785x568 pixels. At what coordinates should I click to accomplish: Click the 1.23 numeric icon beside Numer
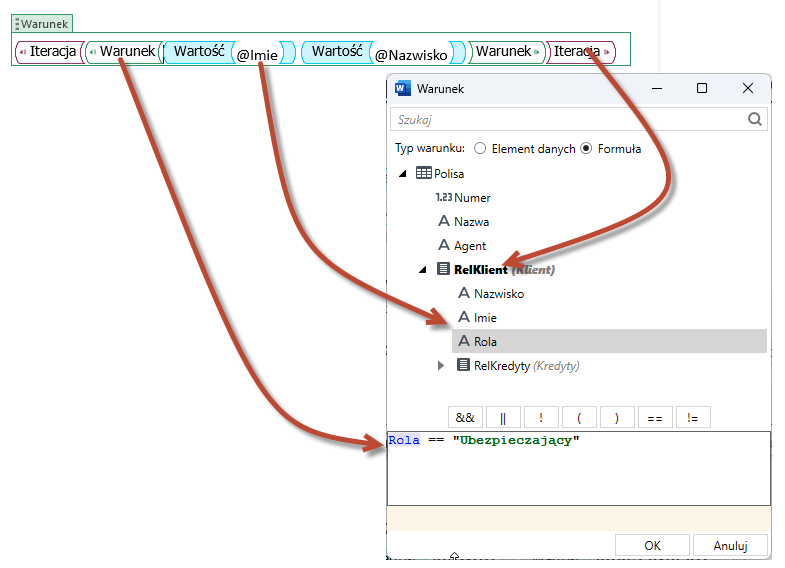click(444, 197)
